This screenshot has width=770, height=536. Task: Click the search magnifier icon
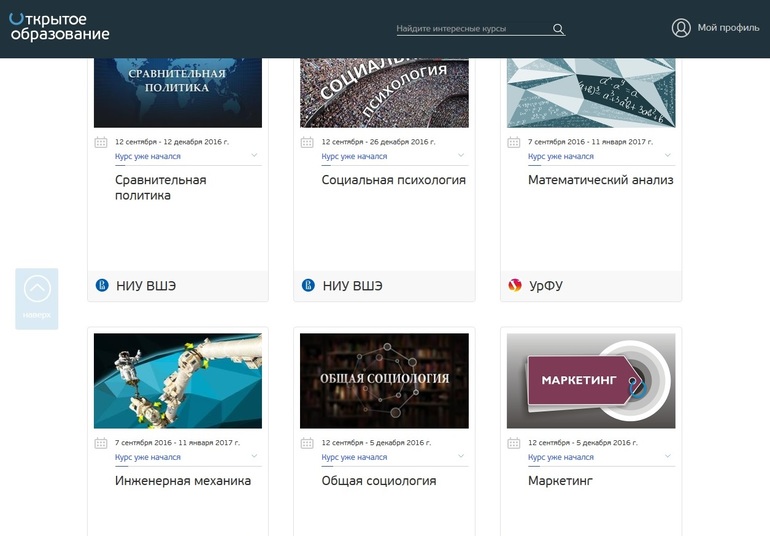click(559, 29)
